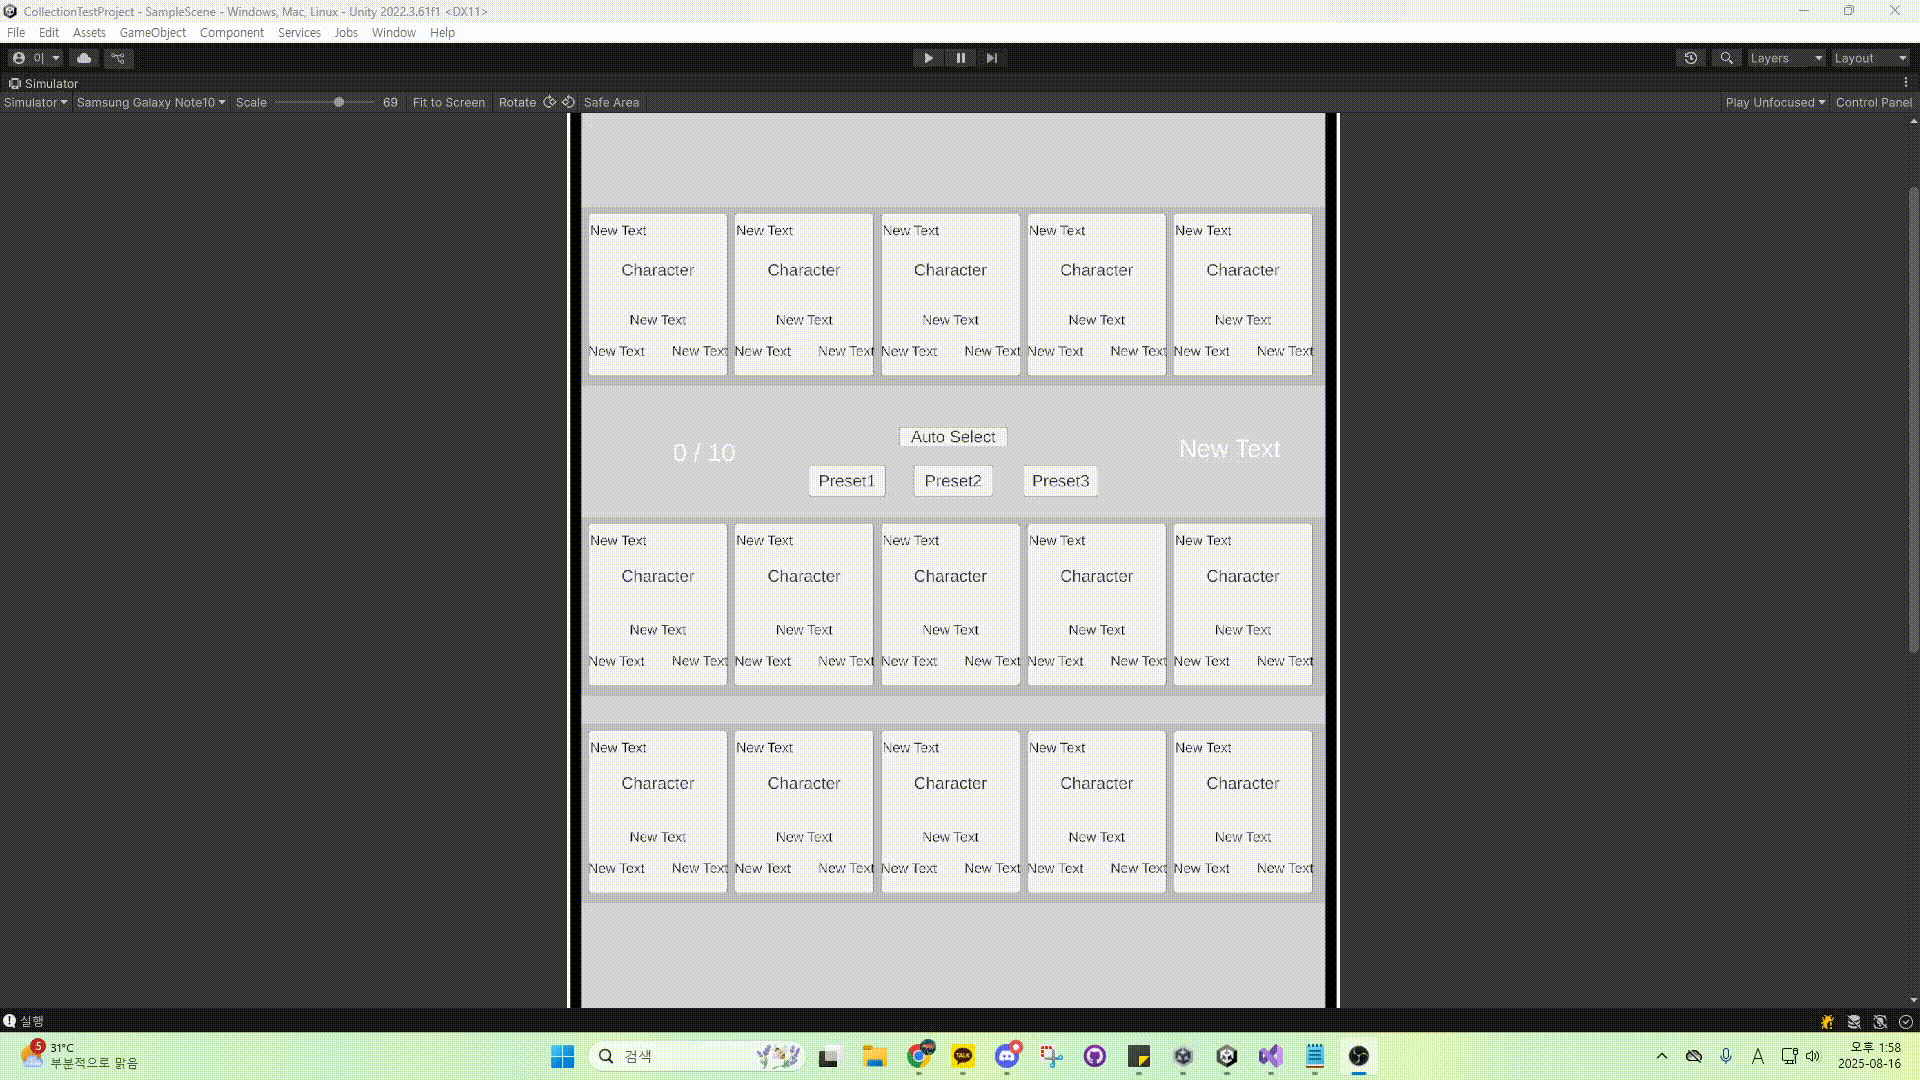
Task: Expand the Samsung Galaxy Note10 device dropdown
Action: pyautogui.click(x=151, y=102)
